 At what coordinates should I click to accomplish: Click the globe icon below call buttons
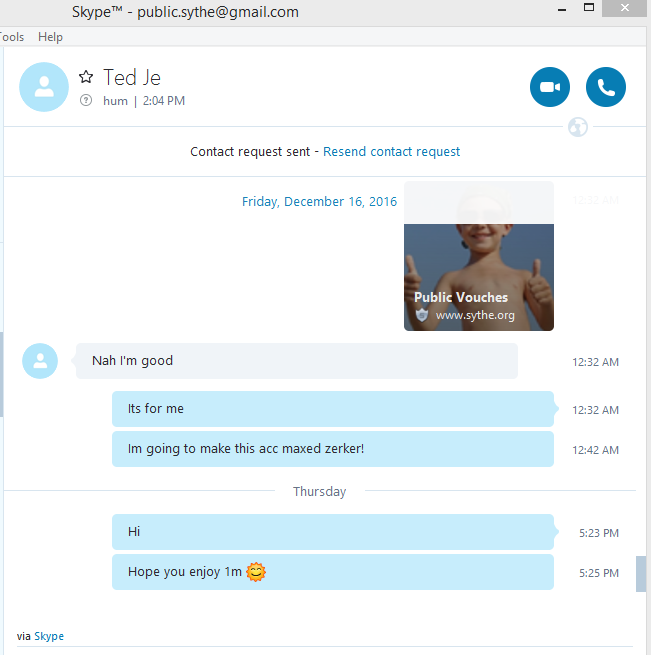pyautogui.click(x=578, y=127)
